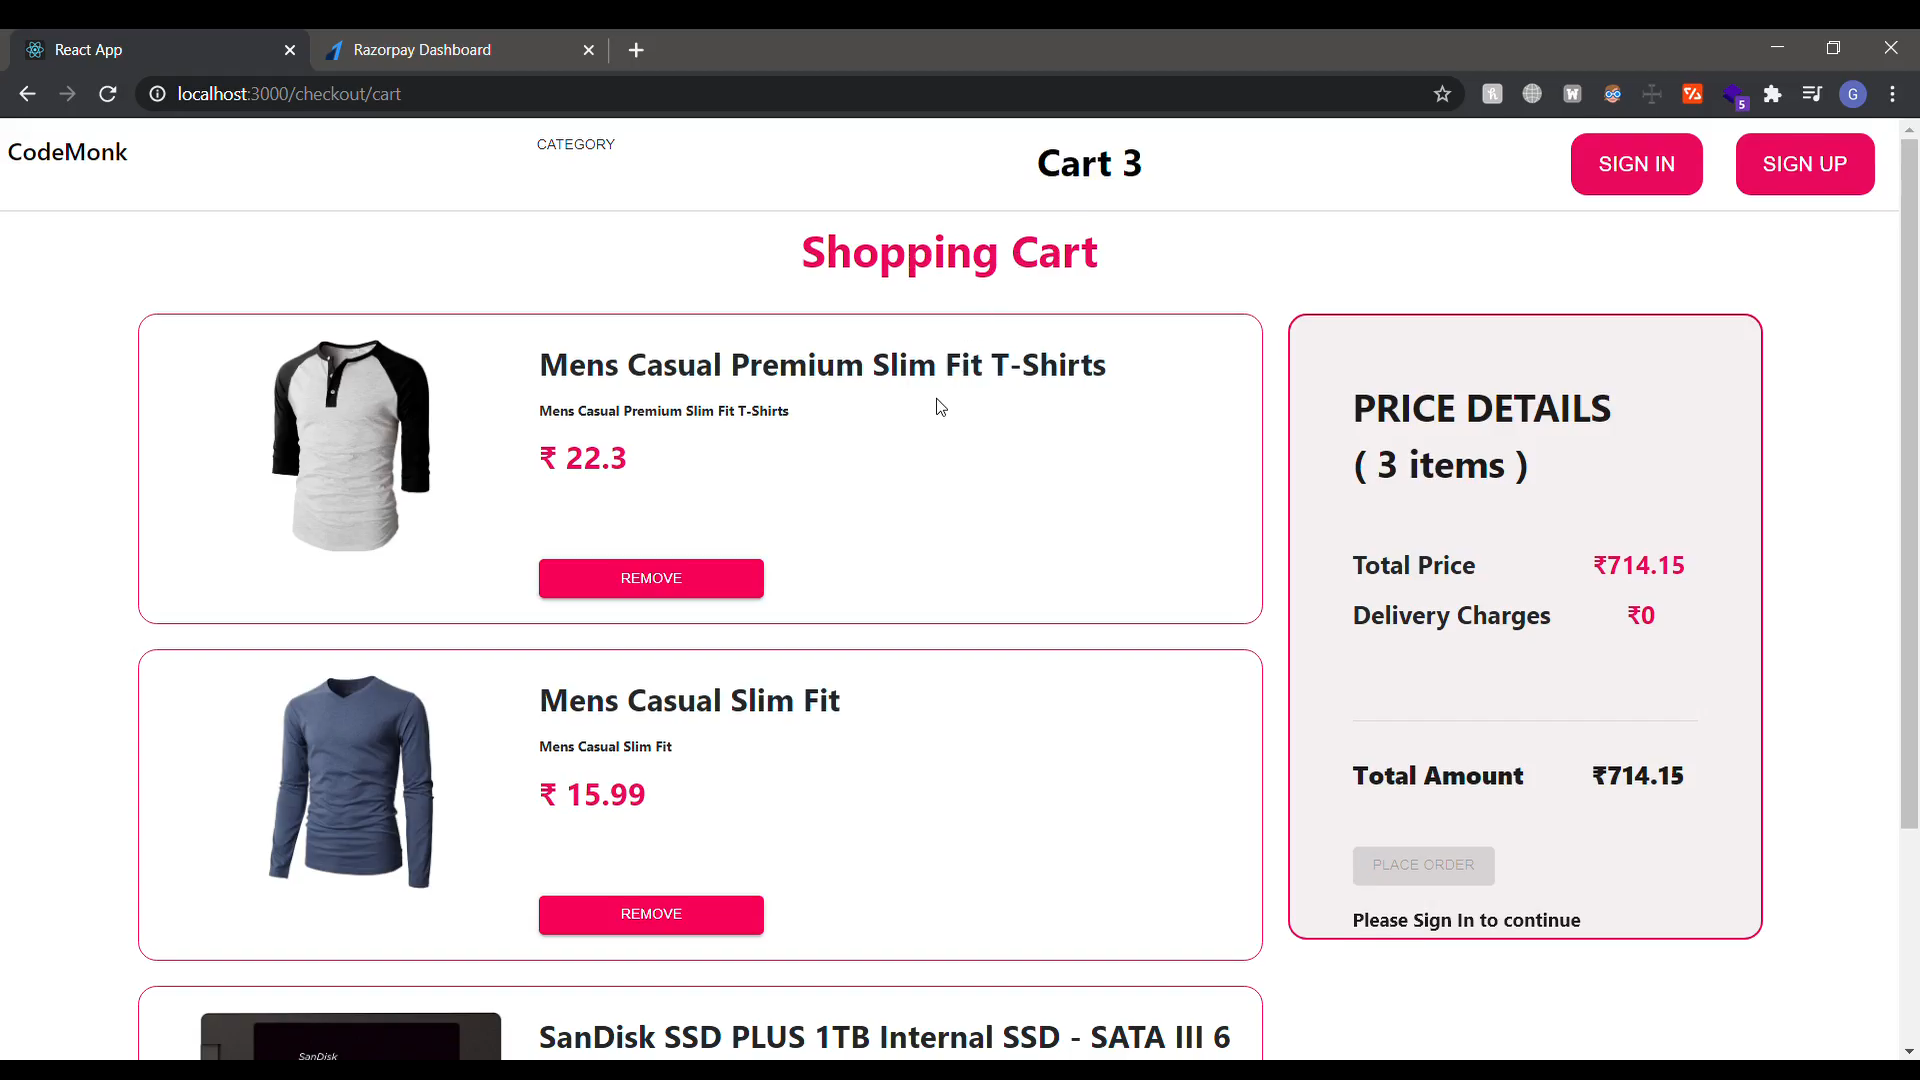Click the profile avatar icon
1920x1080 pixels.
point(1853,94)
